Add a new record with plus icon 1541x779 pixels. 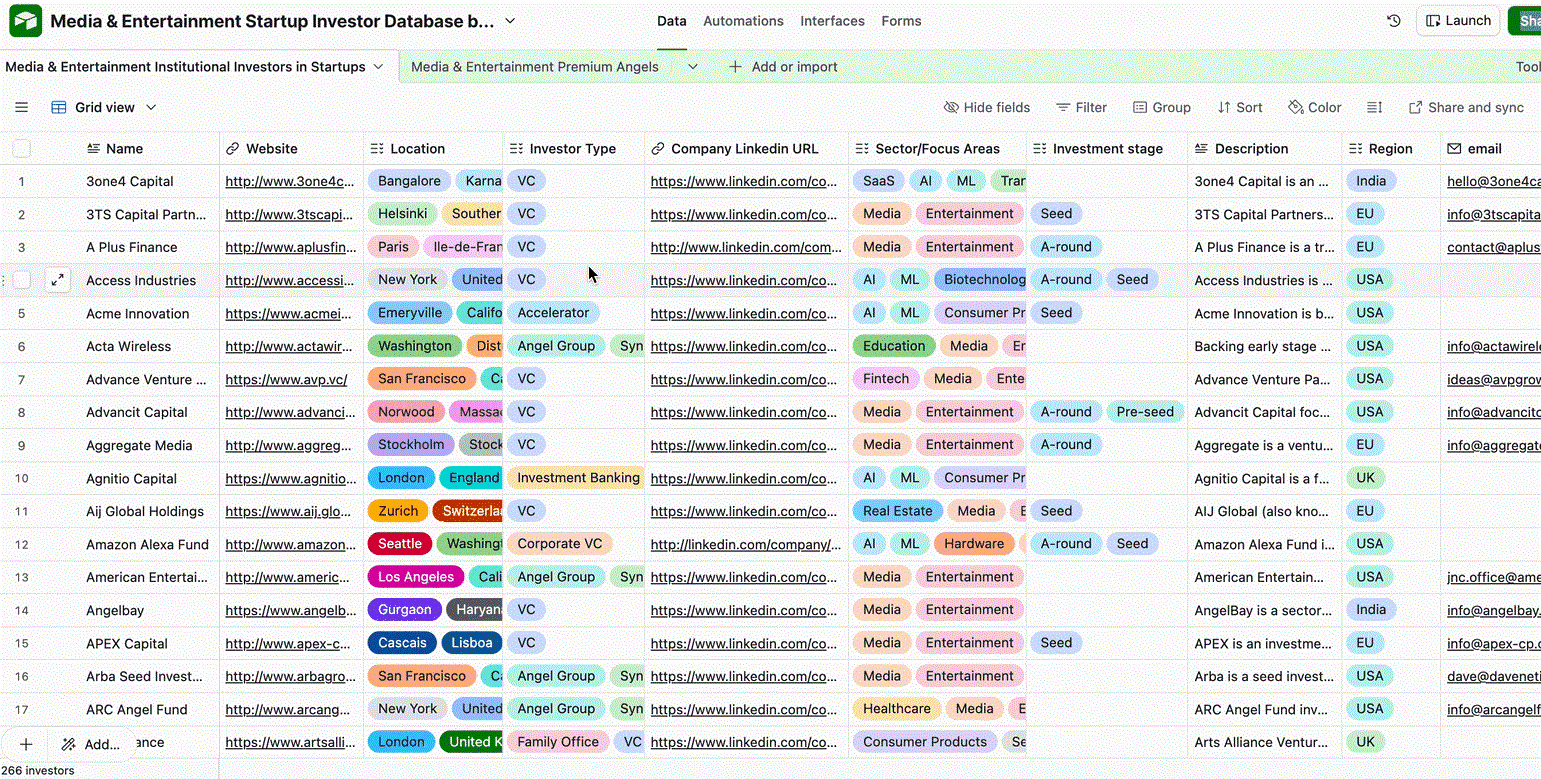click(26, 744)
